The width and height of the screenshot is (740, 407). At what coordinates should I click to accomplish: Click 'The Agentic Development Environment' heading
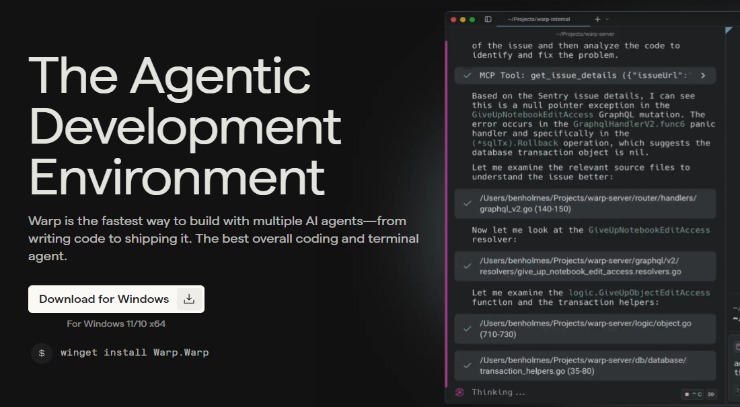click(185, 126)
